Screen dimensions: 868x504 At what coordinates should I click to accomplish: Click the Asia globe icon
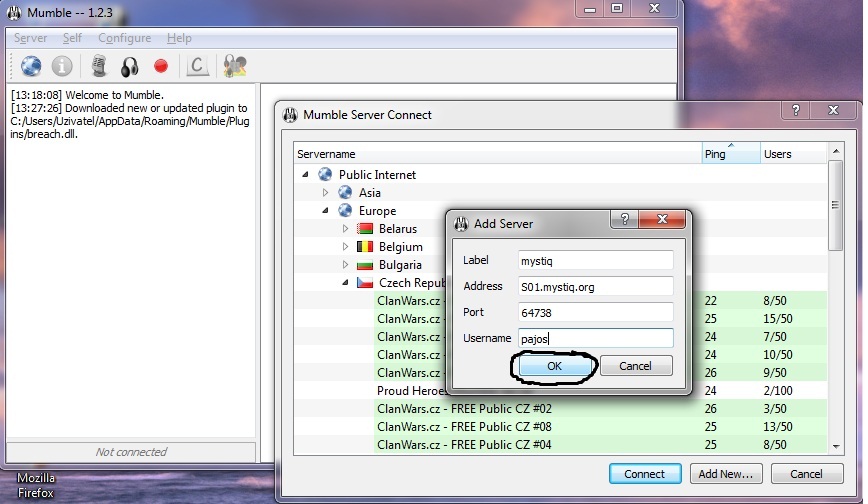345,193
